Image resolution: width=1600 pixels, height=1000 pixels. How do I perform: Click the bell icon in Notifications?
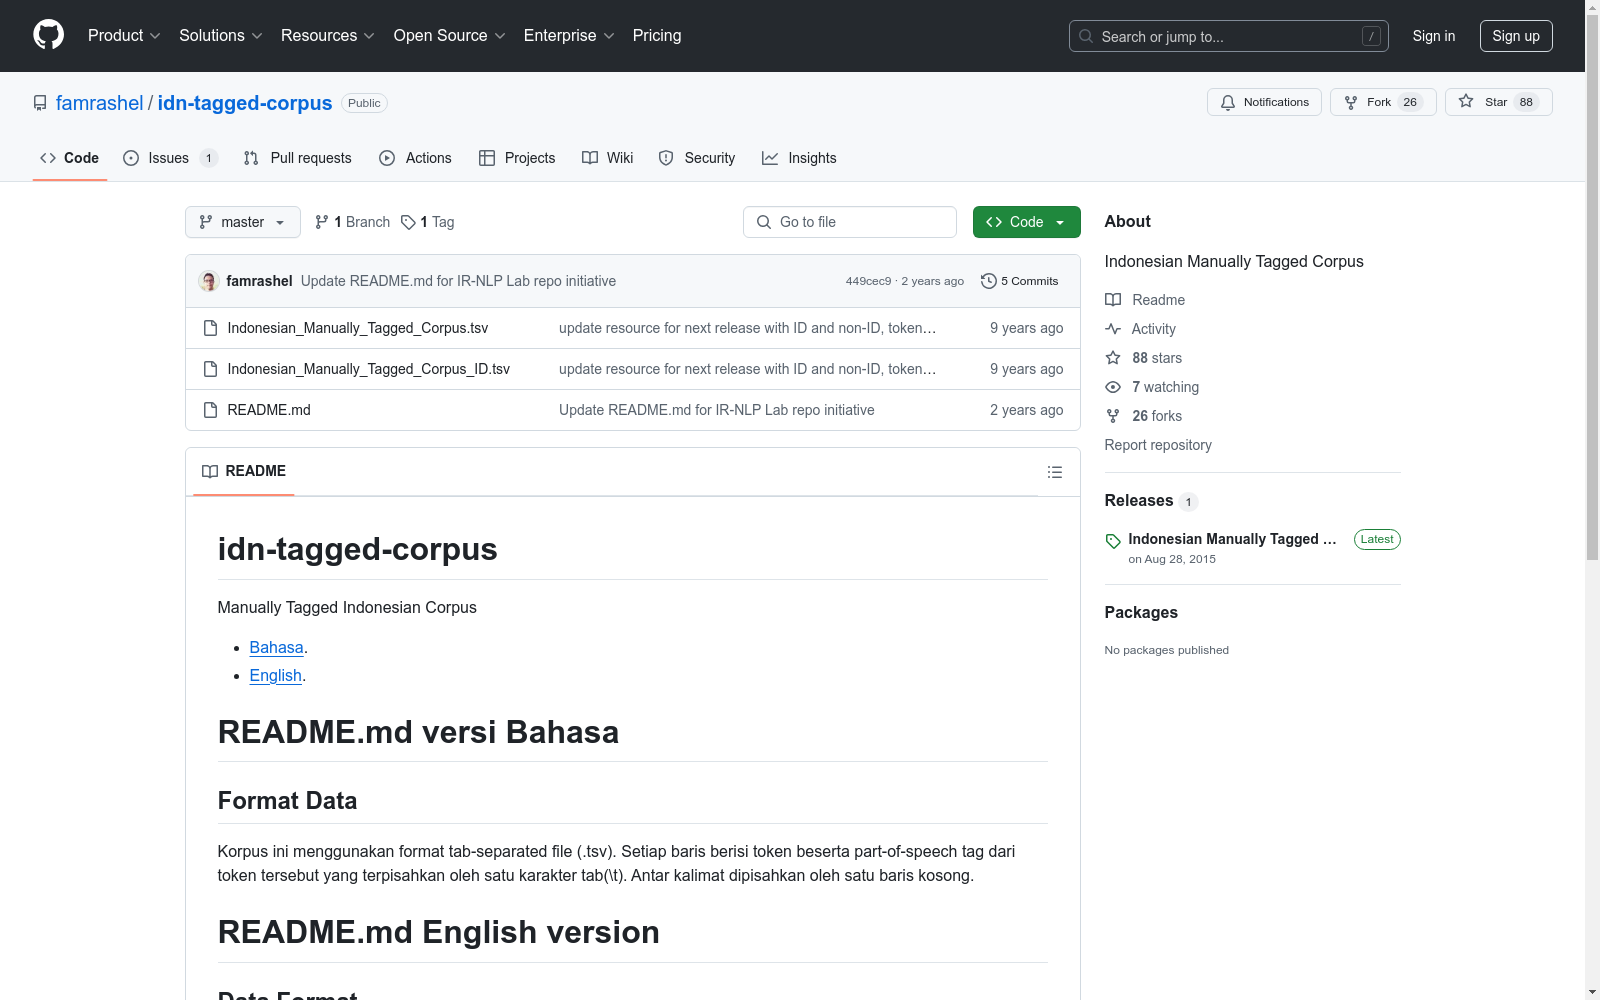[x=1228, y=102]
